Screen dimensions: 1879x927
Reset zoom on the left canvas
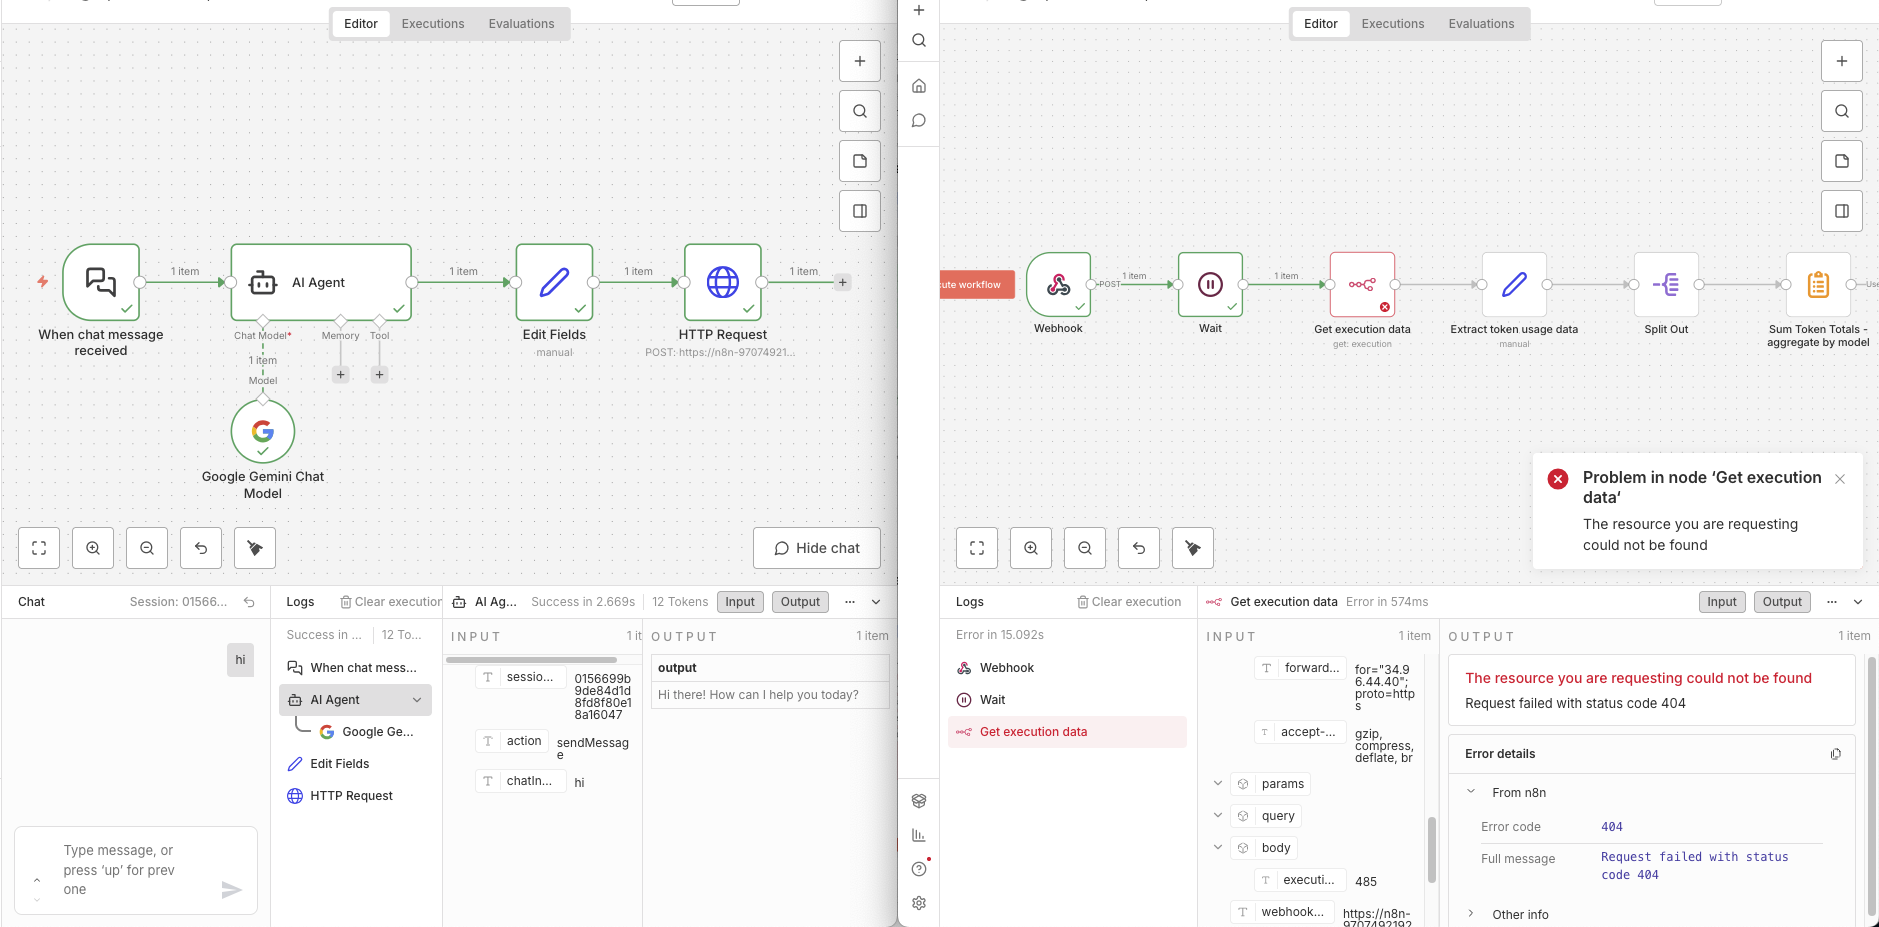(201, 548)
